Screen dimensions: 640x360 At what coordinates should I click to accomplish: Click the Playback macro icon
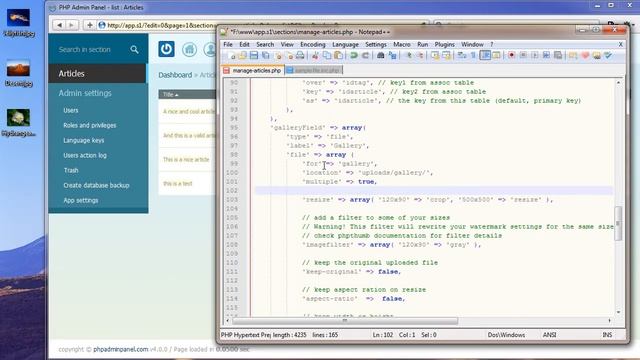(535, 56)
